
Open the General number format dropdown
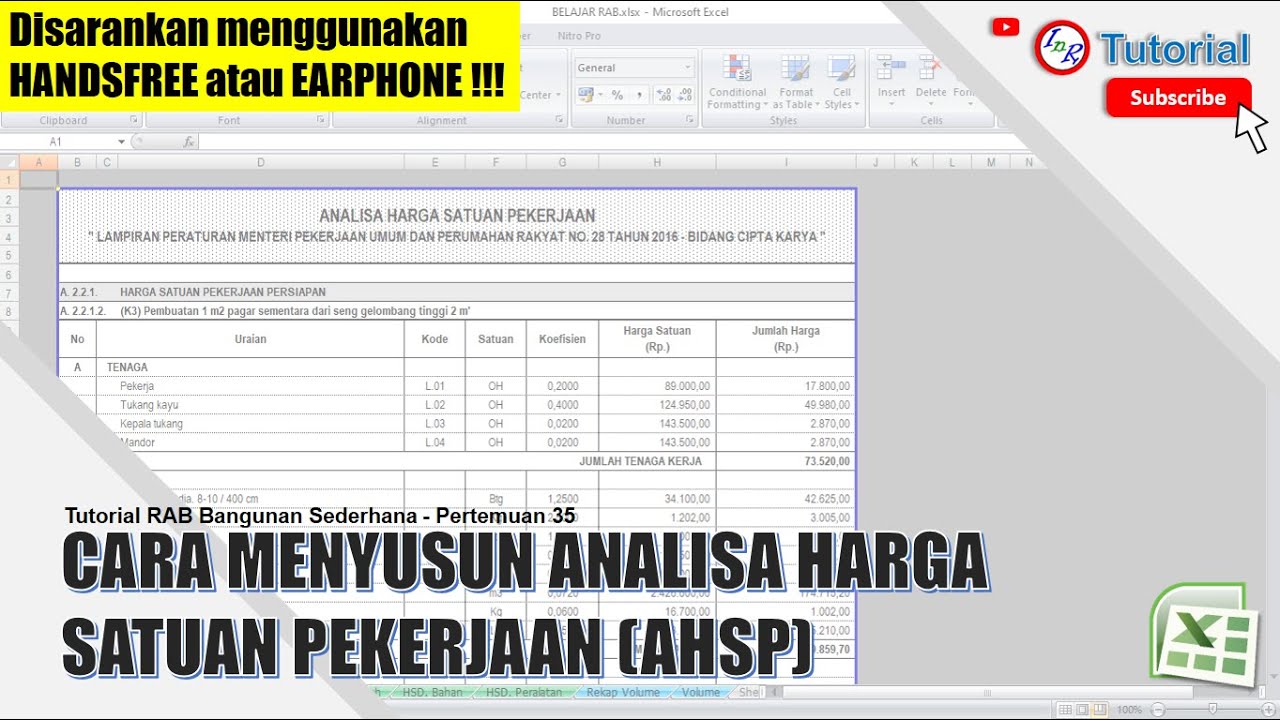coord(688,68)
